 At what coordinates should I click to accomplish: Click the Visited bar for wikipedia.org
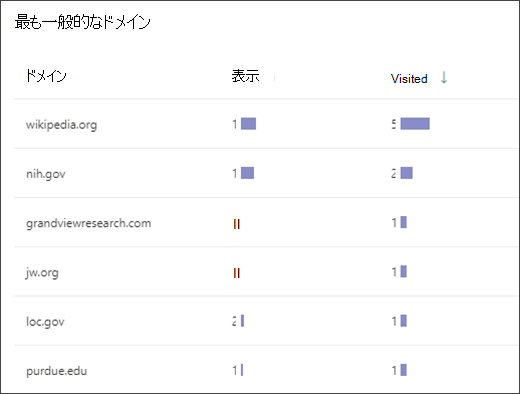pos(415,124)
